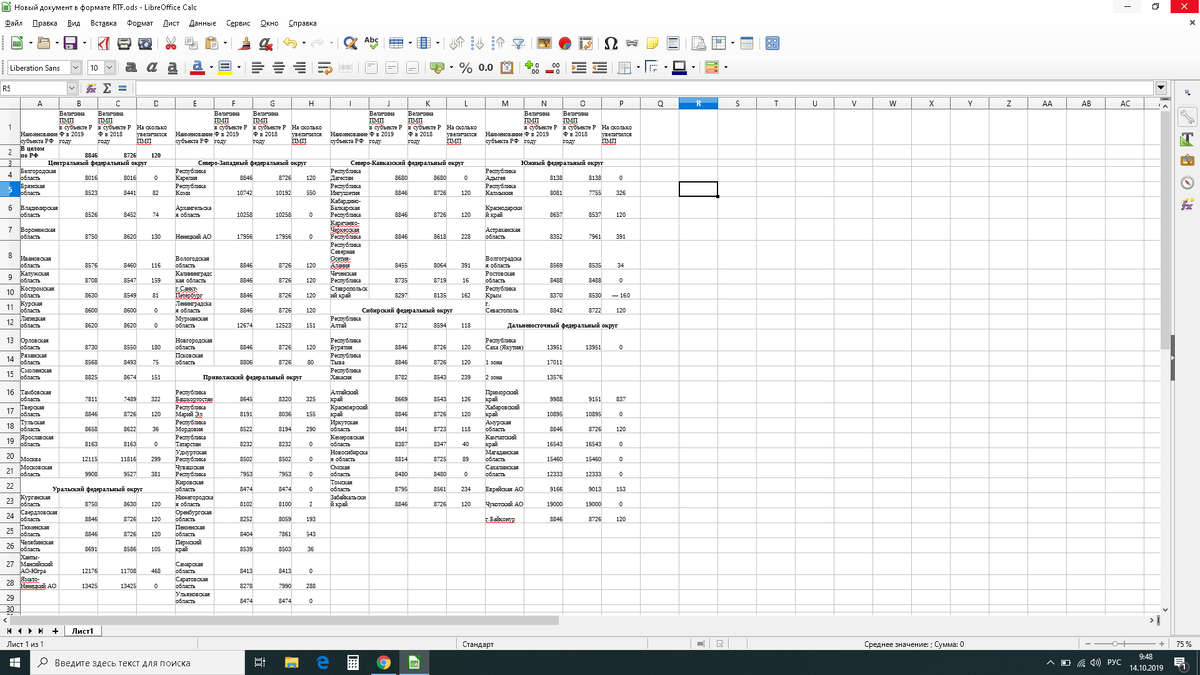
Task: Open the sidebar Navigator compass icon
Action: (1188, 181)
